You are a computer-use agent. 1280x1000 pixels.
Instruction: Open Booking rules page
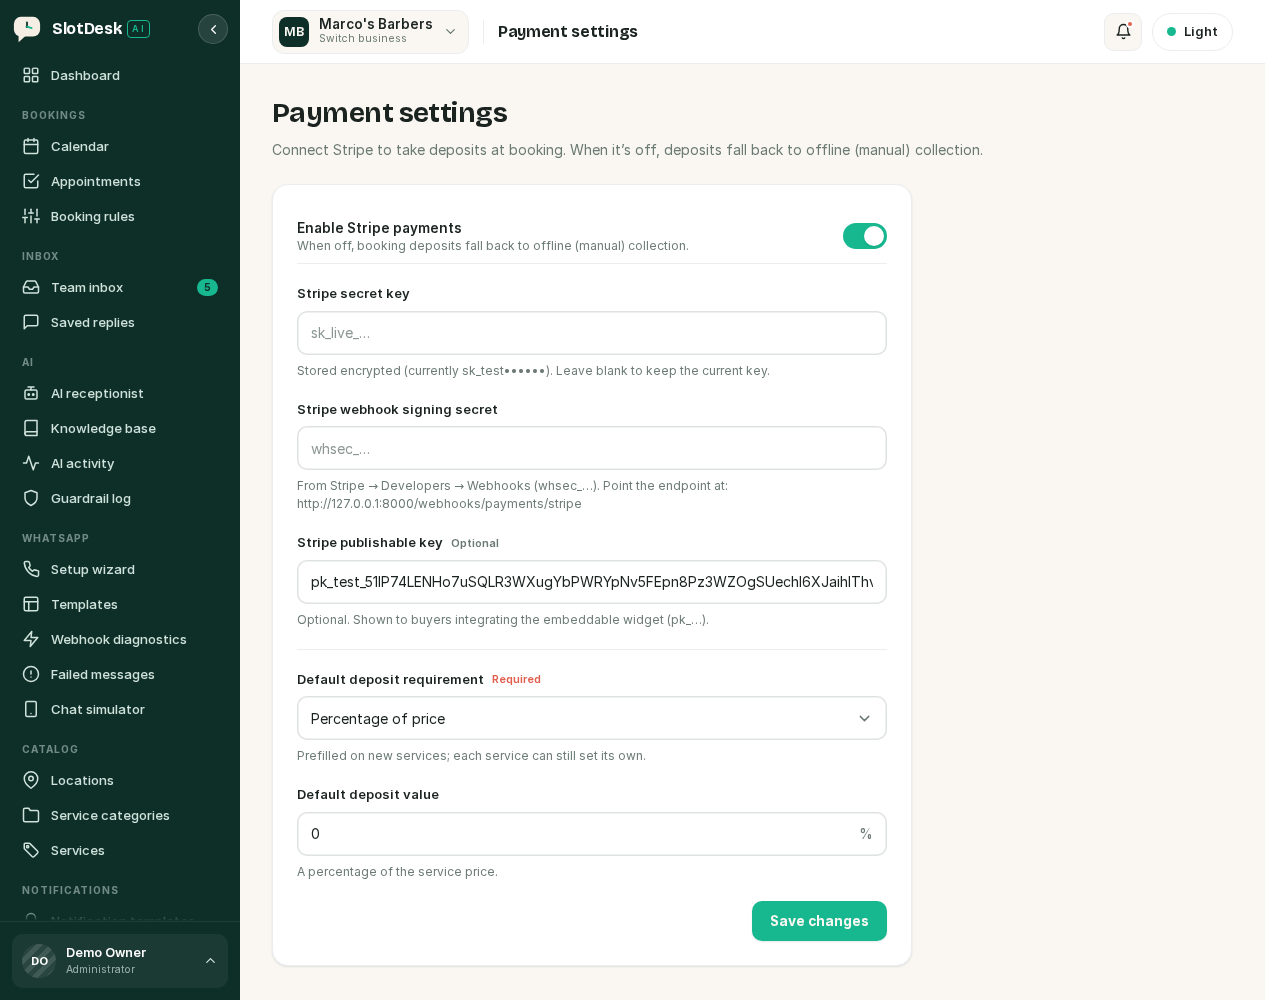120,216
